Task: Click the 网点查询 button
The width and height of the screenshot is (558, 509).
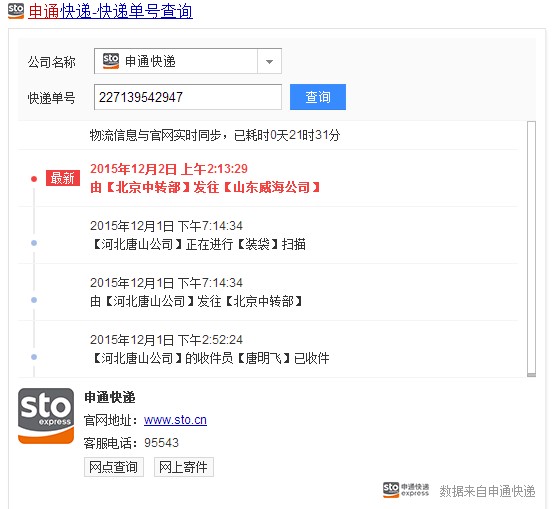Action: point(114,467)
